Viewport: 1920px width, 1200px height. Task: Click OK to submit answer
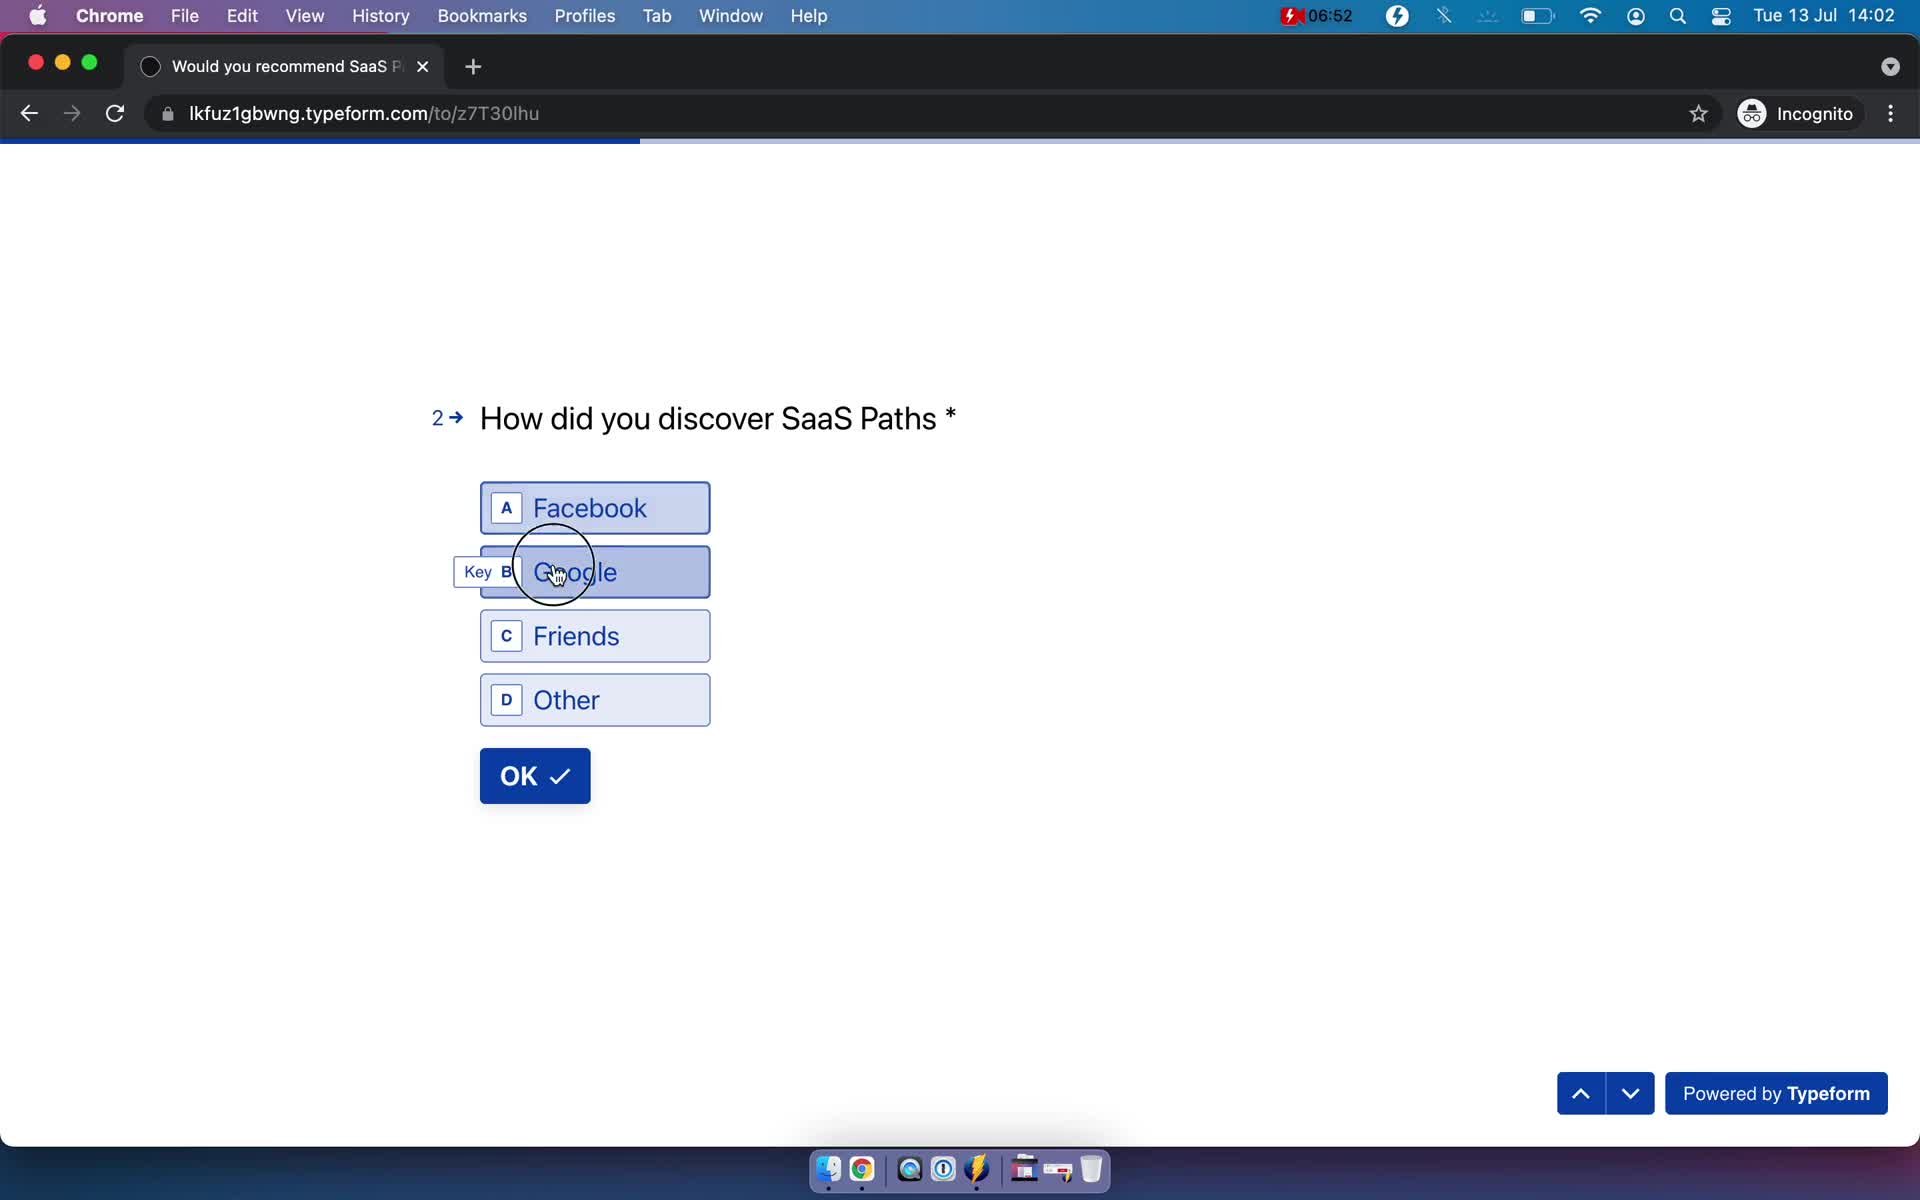click(x=535, y=776)
